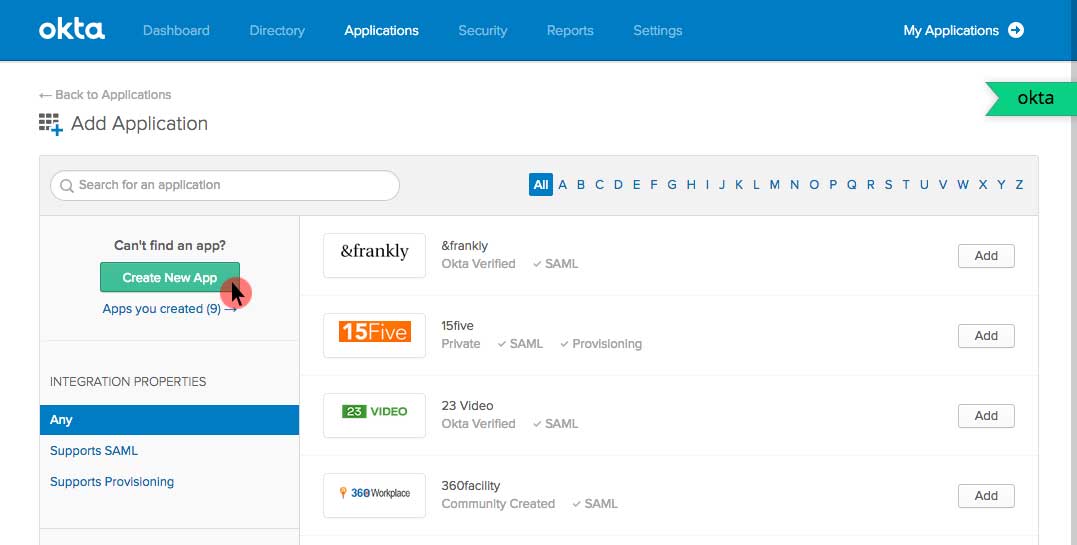Image resolution: width=1077 pixels, height=545 pixels.
Task: Filter by Supports Provisioning
Action: tap(112, 482)
